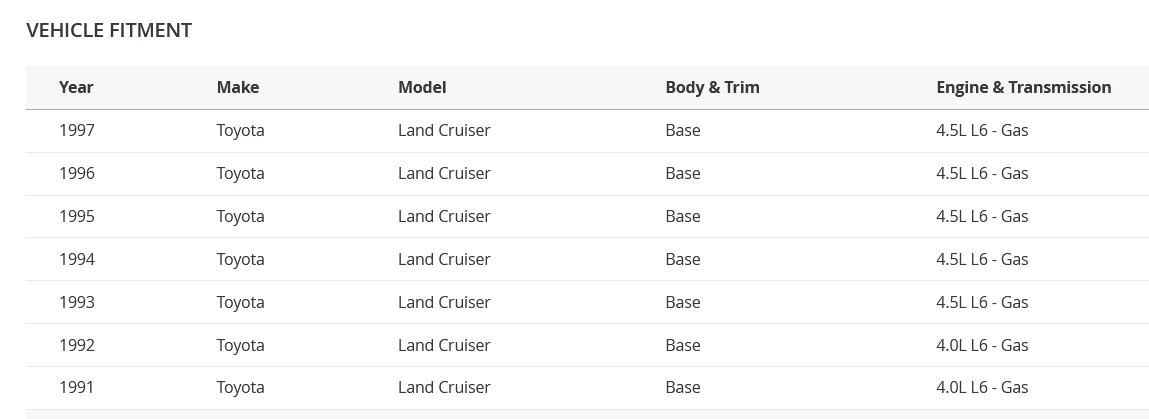Select the 1991 year cell
This screenshot has height=419, width=1149.
(77, 387)
